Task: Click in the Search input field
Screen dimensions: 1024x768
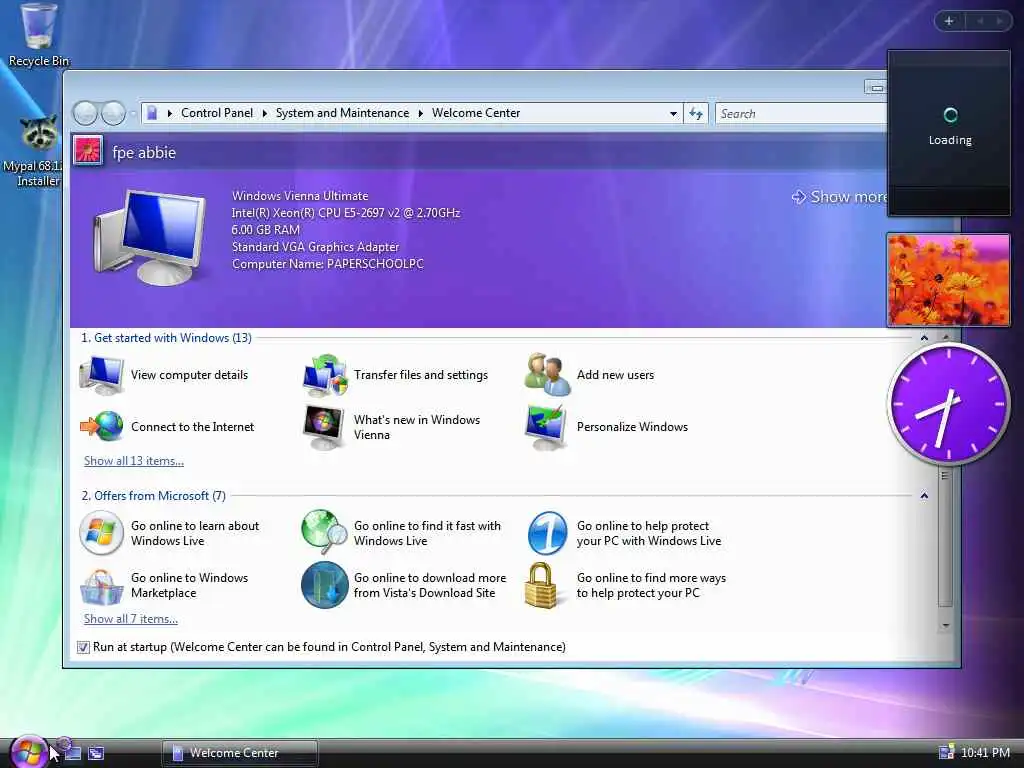Action: [801, 114]
